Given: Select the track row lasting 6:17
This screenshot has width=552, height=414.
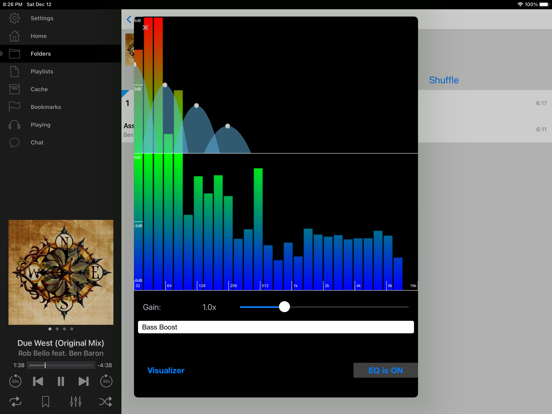Looking at the screenshot, I should pos(485,103).
